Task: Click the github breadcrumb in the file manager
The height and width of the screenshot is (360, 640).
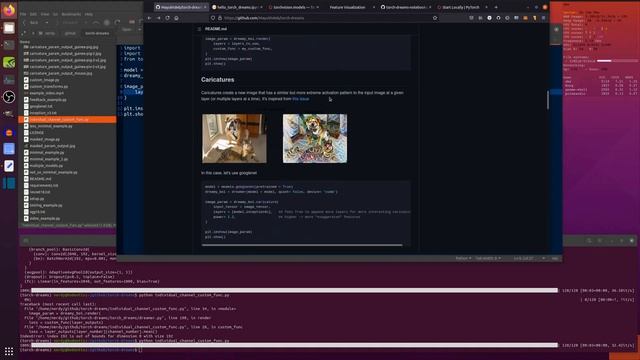Action: 70,33
